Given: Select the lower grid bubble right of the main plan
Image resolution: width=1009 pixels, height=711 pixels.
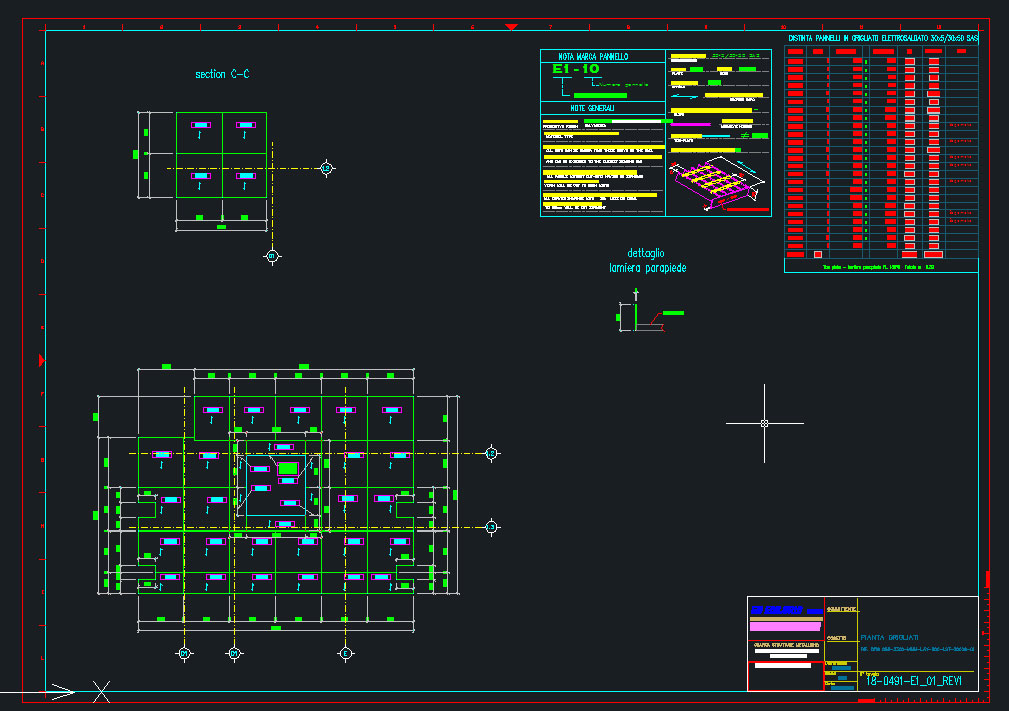Looking at the screenshot, I should [x=492, y=527].
